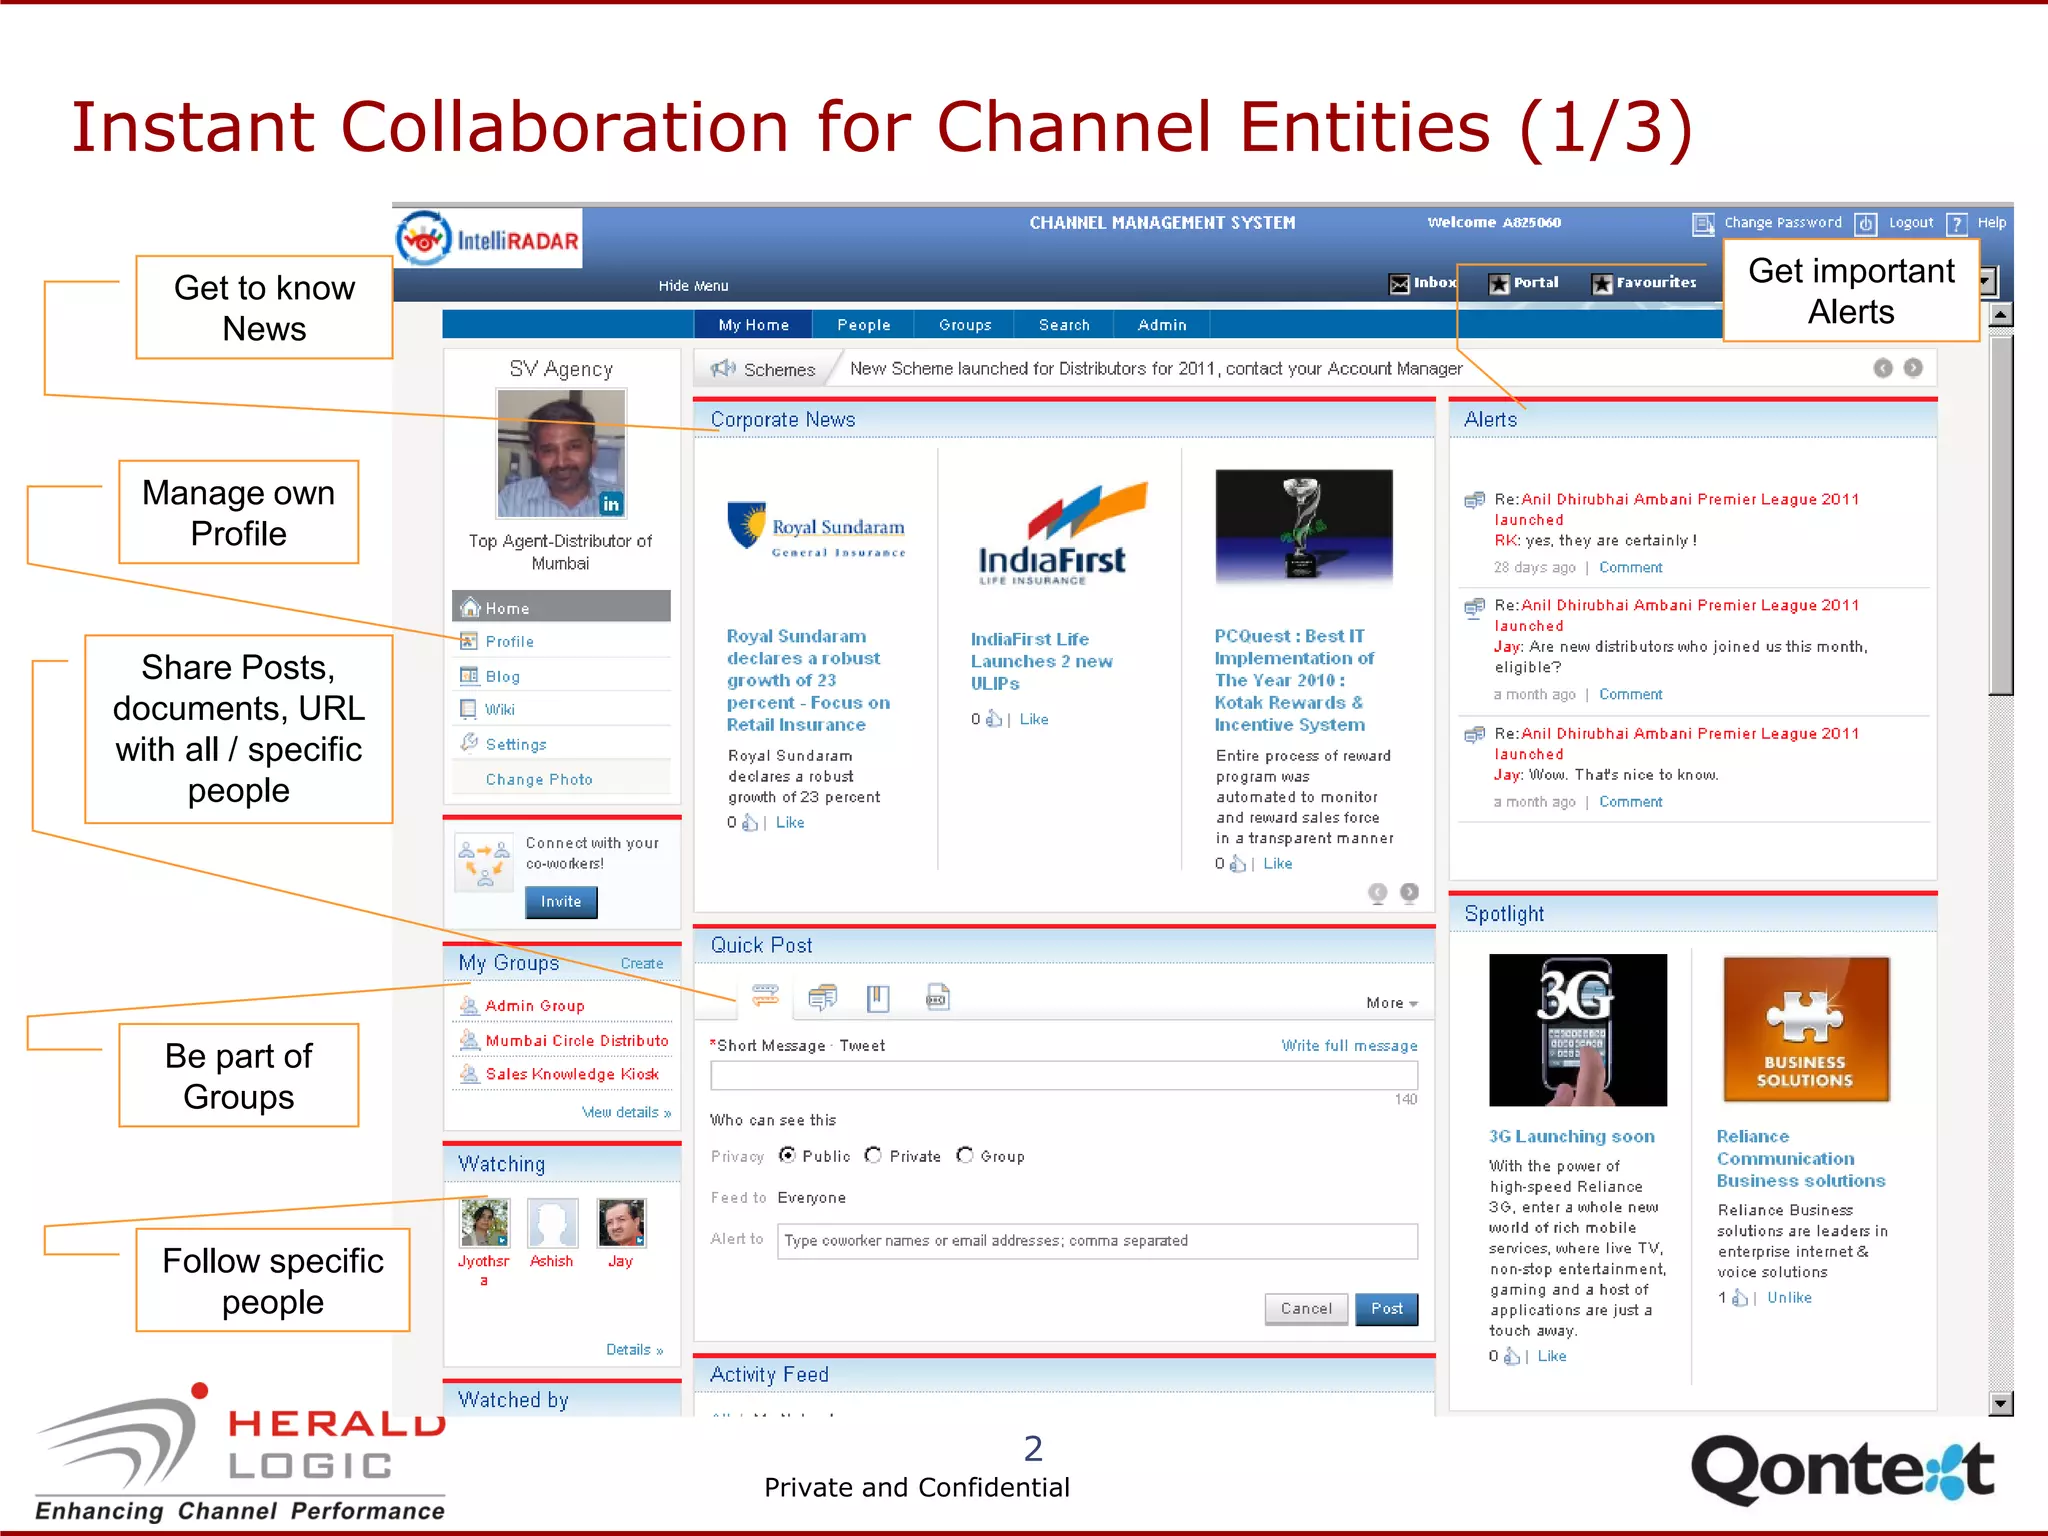Click the page vertical scrollbar thumb
This screenshot has height=1536, width=2048.
pyautogui.click(x=2000, y=515)
